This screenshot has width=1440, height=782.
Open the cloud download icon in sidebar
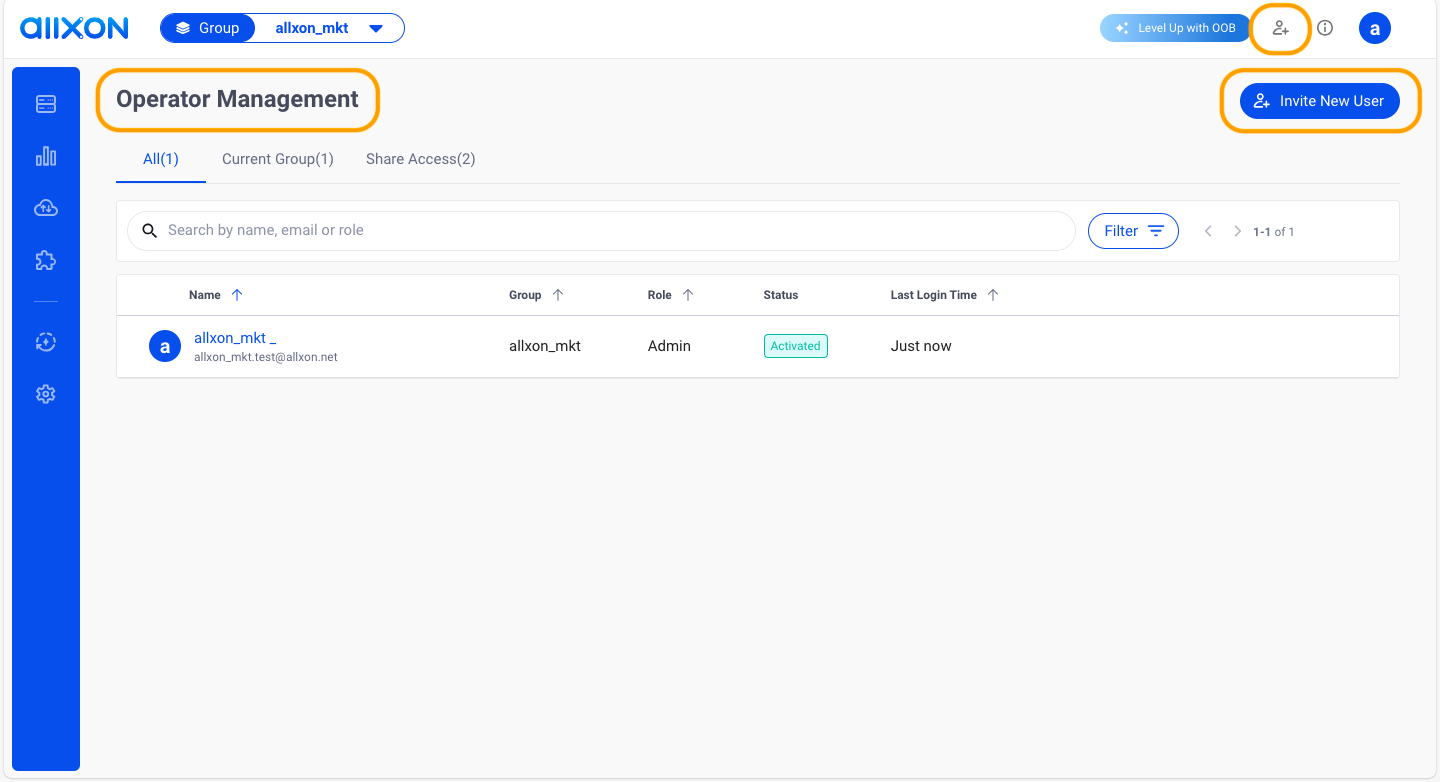coord(46,208)
